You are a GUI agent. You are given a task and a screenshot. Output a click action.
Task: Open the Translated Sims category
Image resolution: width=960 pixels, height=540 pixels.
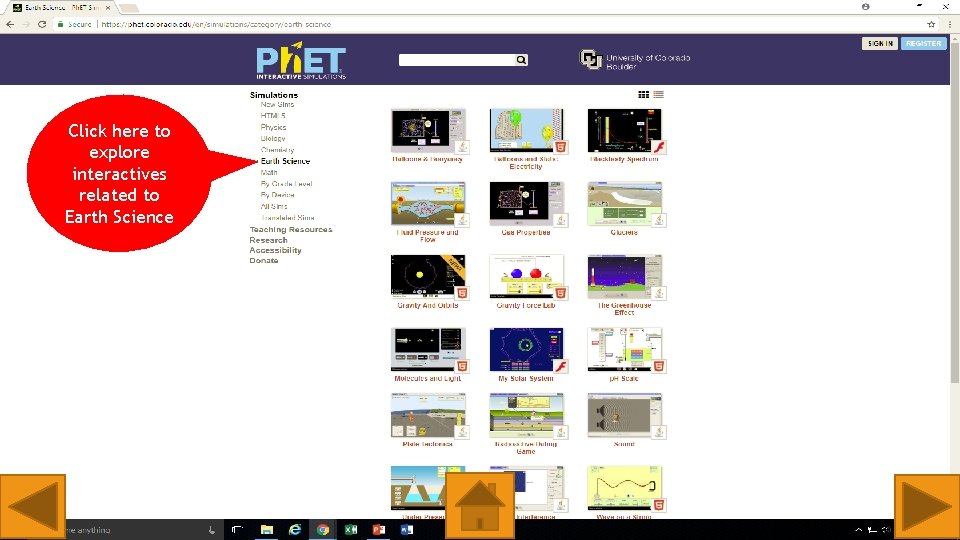click(287, 218)
